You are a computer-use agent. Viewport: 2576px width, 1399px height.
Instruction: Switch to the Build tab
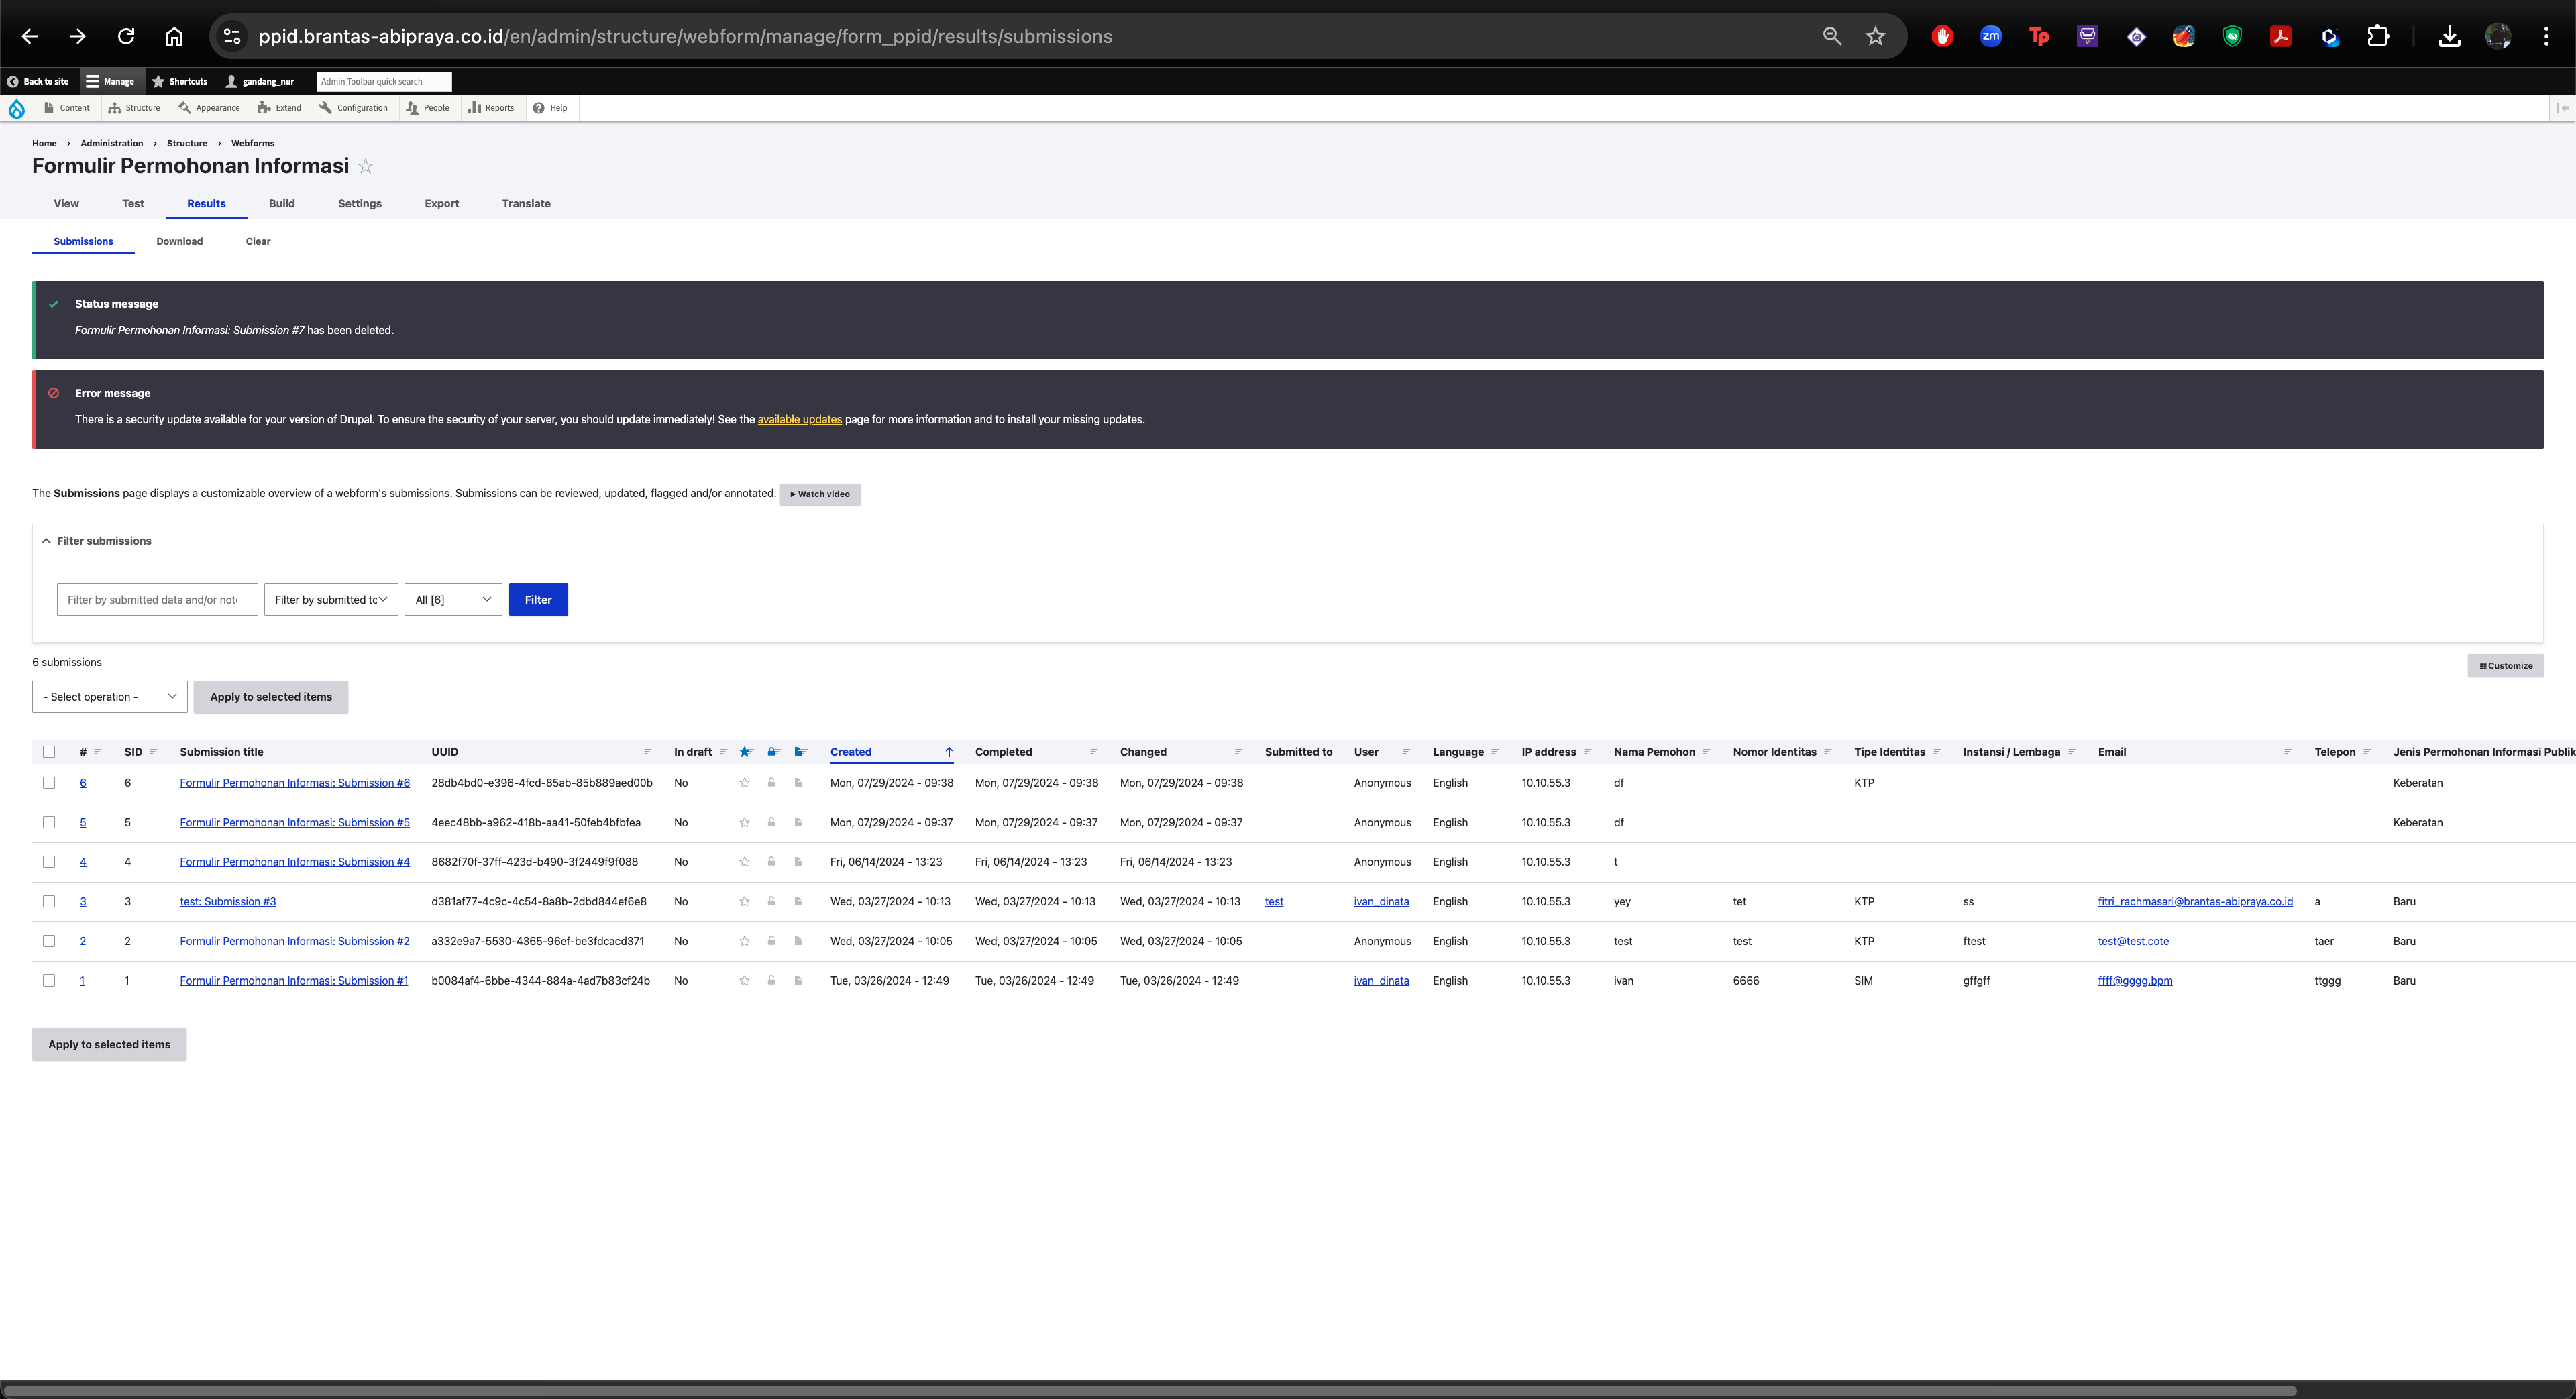(281, 203)
